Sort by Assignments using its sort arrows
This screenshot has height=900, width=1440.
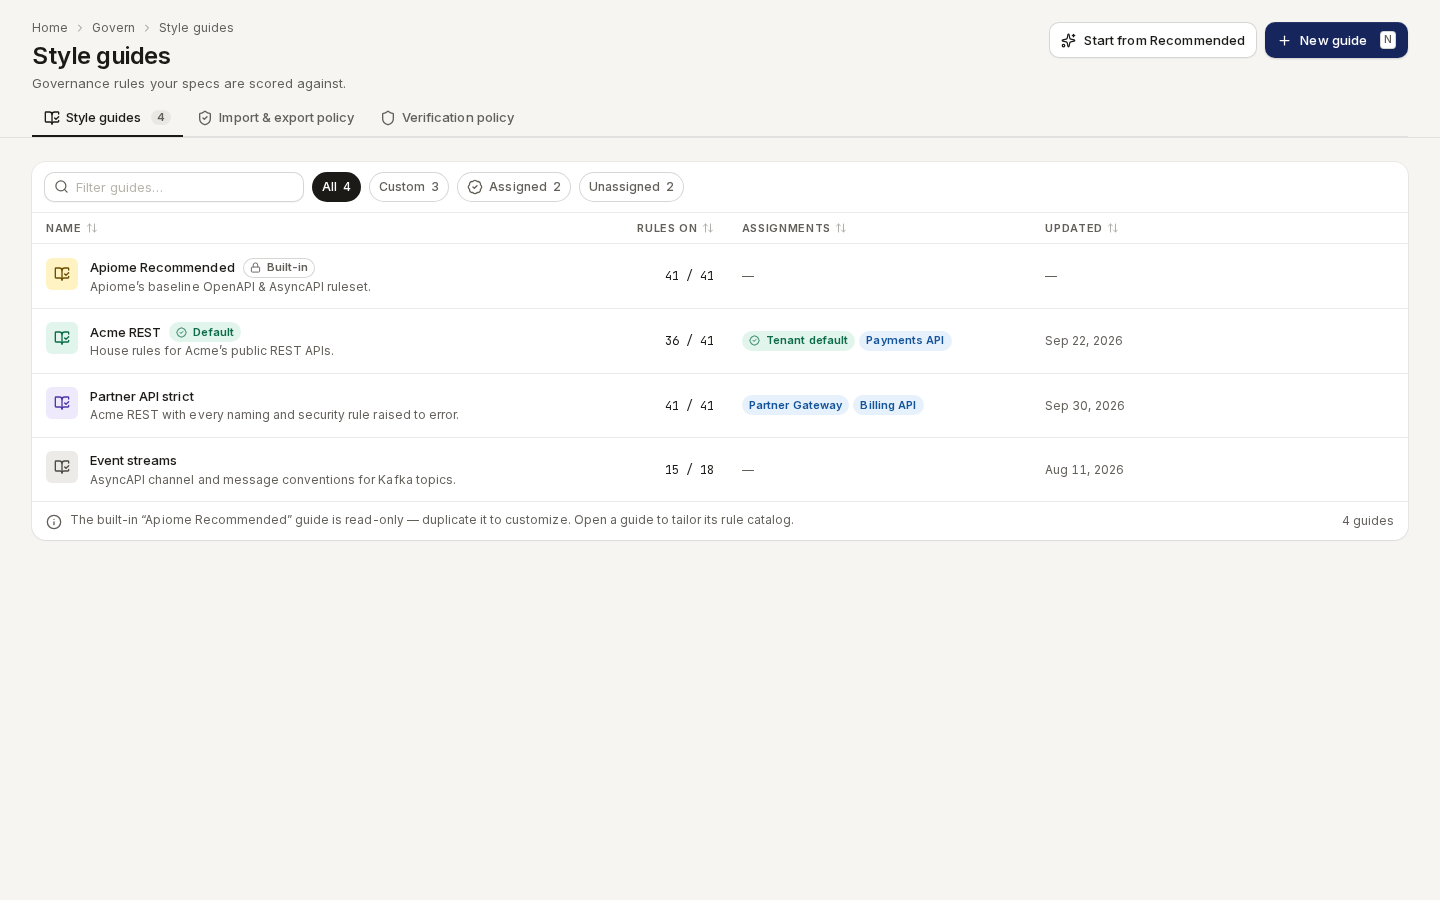[x=841, y=228]
